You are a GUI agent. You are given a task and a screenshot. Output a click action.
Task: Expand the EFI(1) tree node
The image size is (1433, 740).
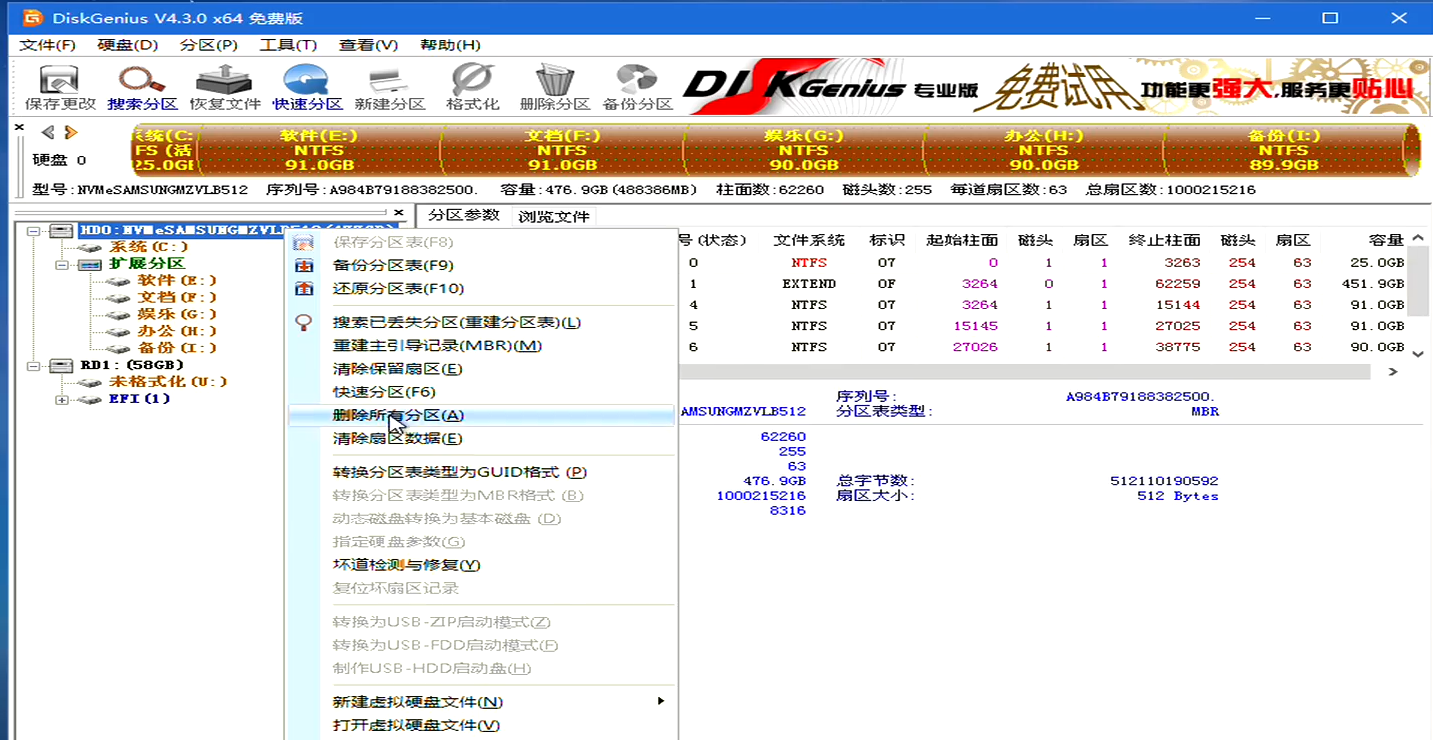[62, 399]
